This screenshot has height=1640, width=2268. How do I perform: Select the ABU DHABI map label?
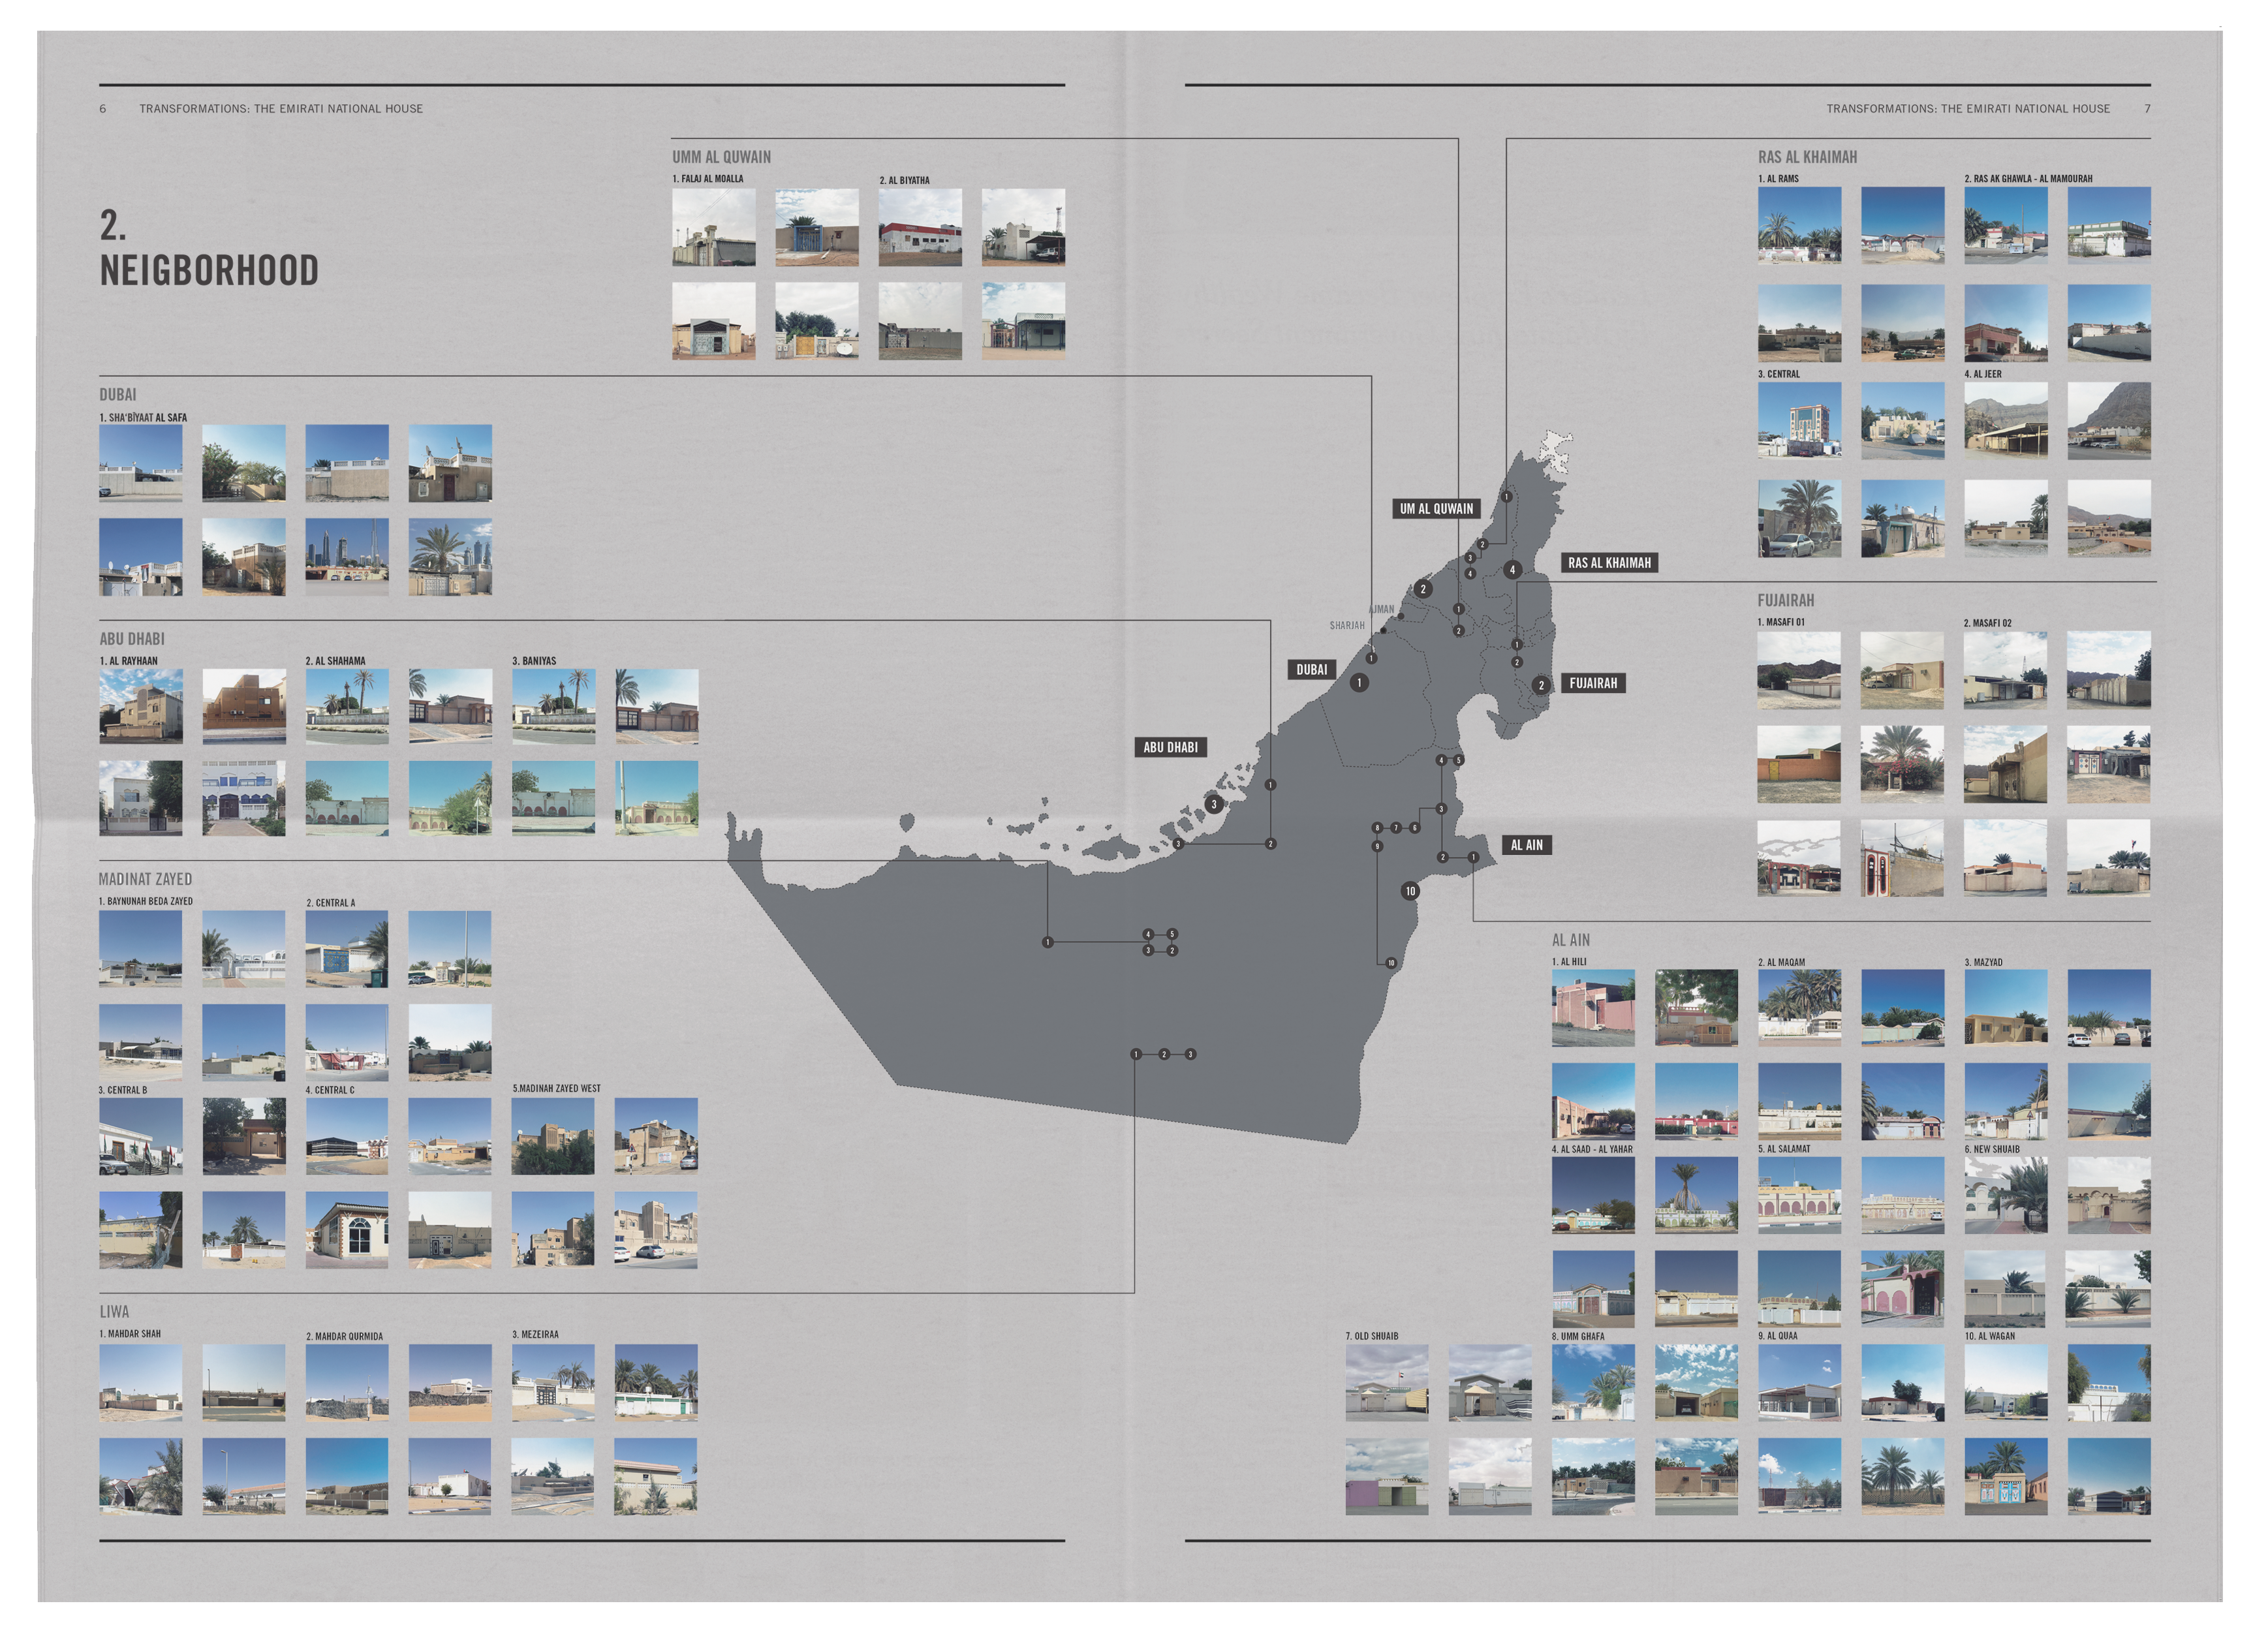tap(1170, 747)
